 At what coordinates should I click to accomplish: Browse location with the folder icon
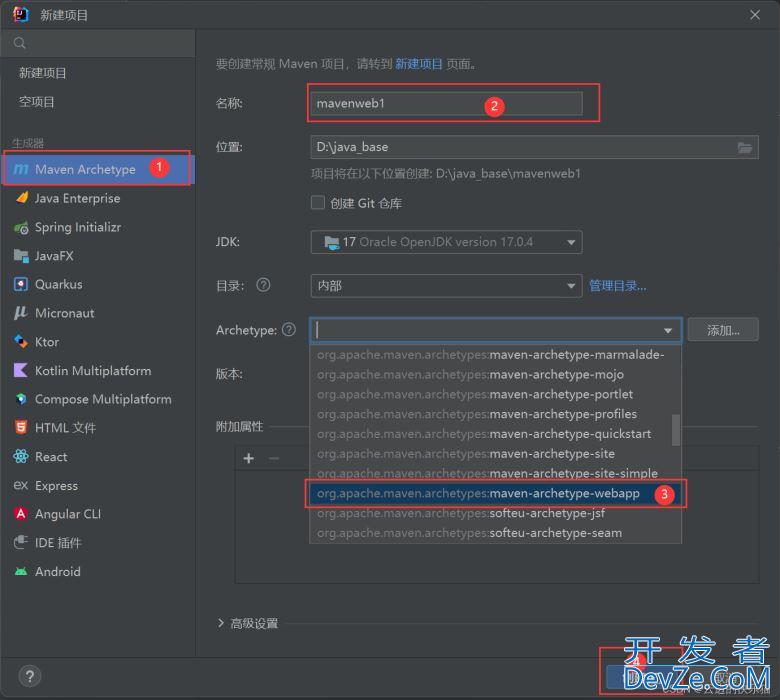pyautogui.click(x=745, y=147)
